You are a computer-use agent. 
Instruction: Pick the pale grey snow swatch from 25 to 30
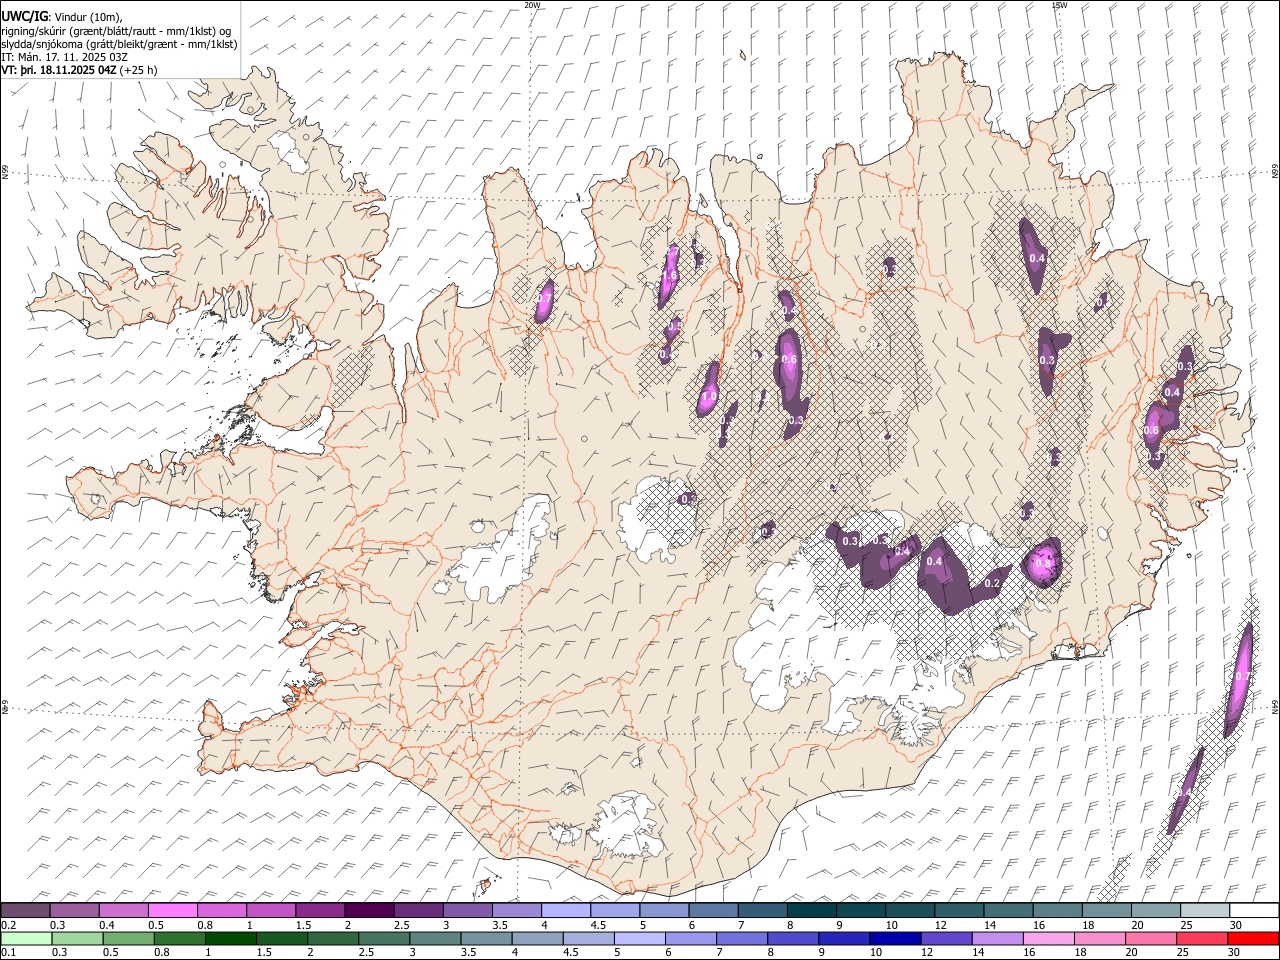tap(1203, 911)
